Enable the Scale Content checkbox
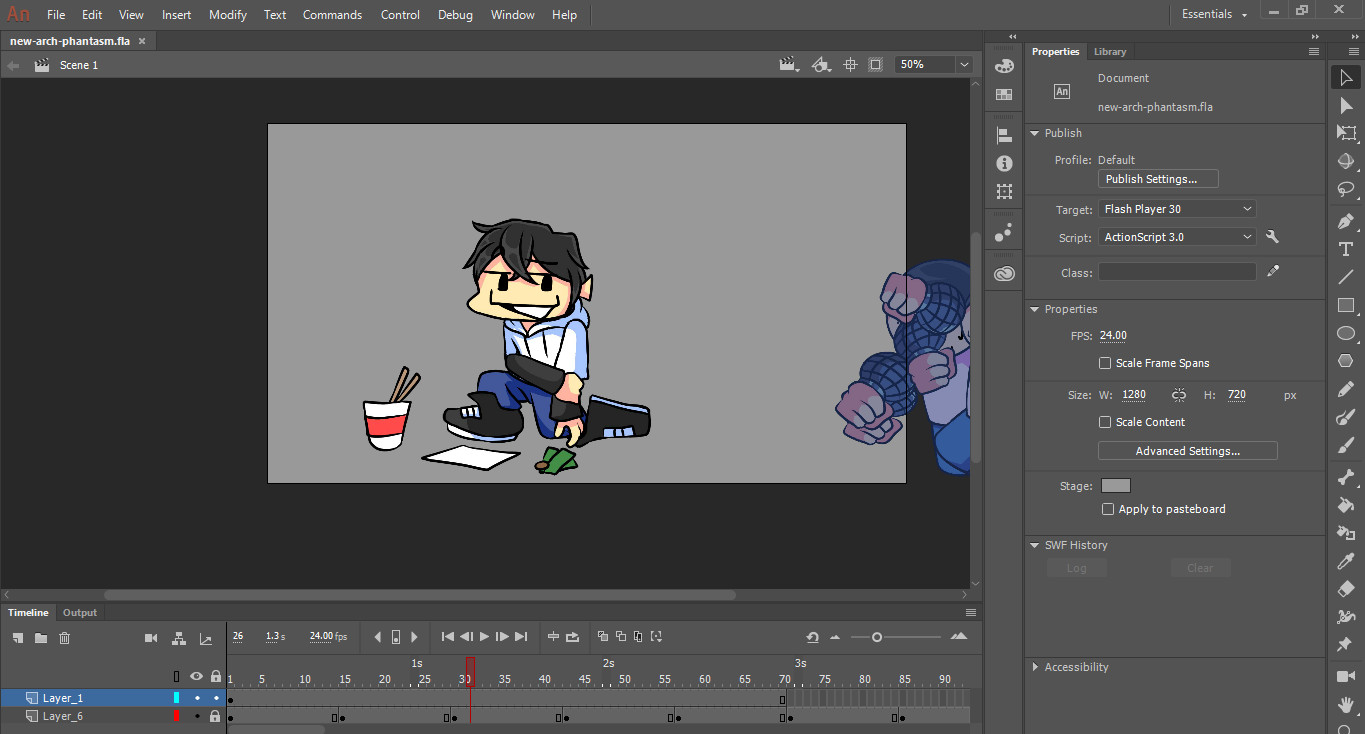The height and width of the screenshot is (734, 1365). click(1105, 422)
